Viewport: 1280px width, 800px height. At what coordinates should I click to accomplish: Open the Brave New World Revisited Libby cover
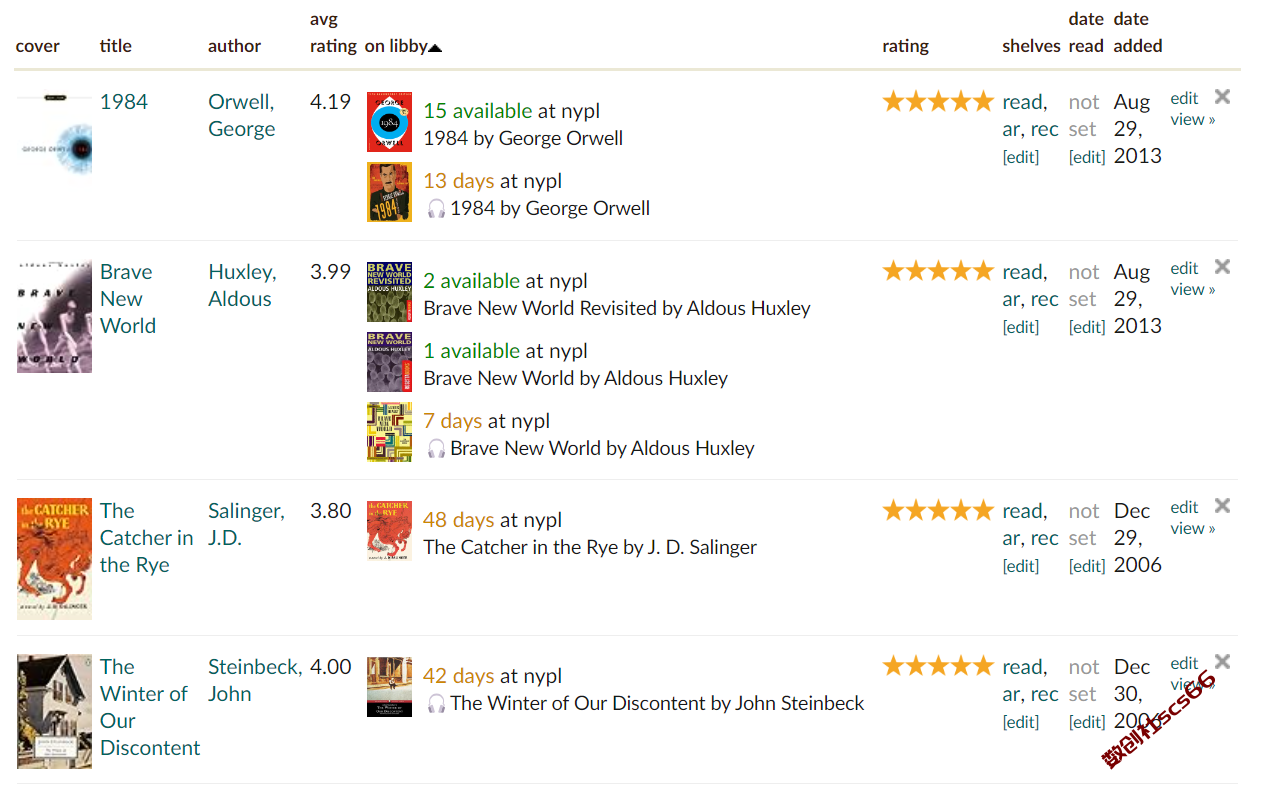pos(389,292)
